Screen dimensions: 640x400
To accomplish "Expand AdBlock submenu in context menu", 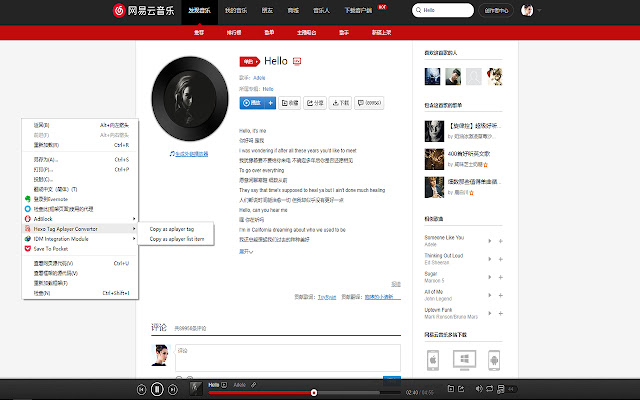I will (x=80, y=219).
